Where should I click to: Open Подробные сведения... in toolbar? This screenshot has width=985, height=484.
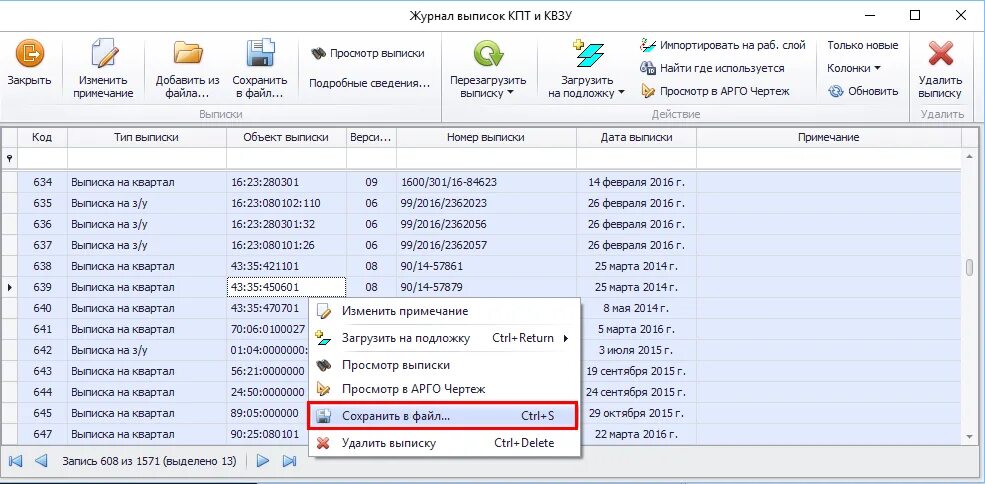(370, 83)
